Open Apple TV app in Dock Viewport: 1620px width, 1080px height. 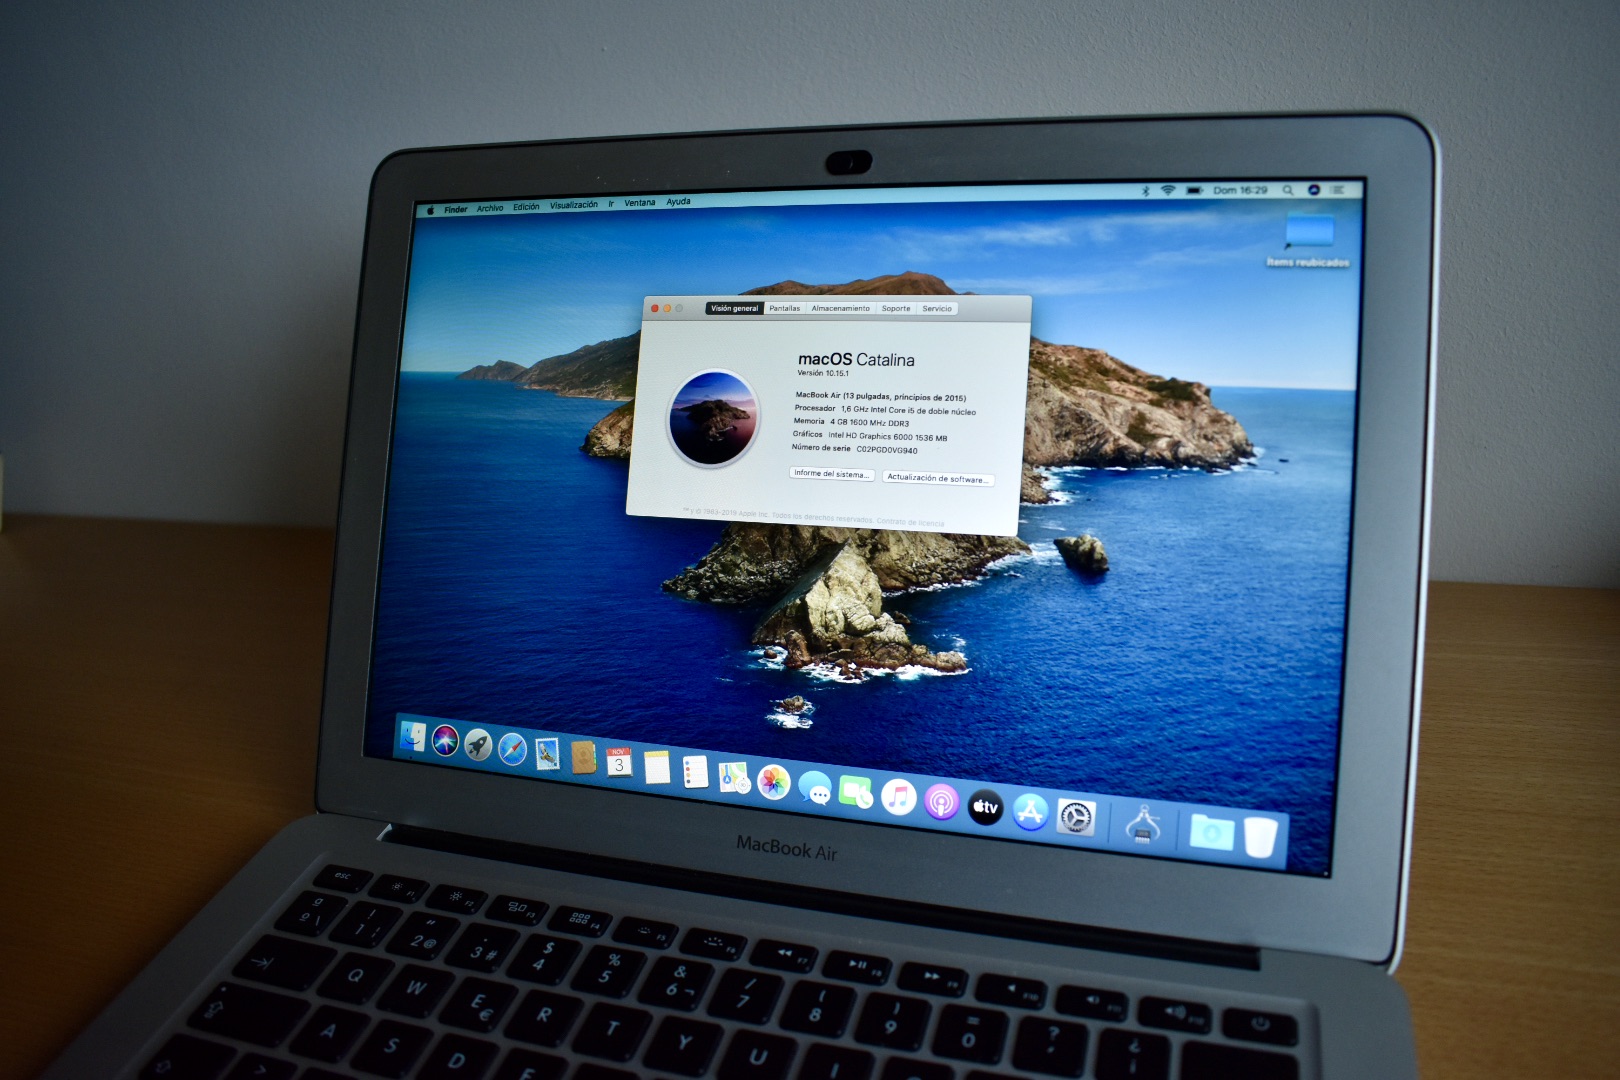point(985,807)
